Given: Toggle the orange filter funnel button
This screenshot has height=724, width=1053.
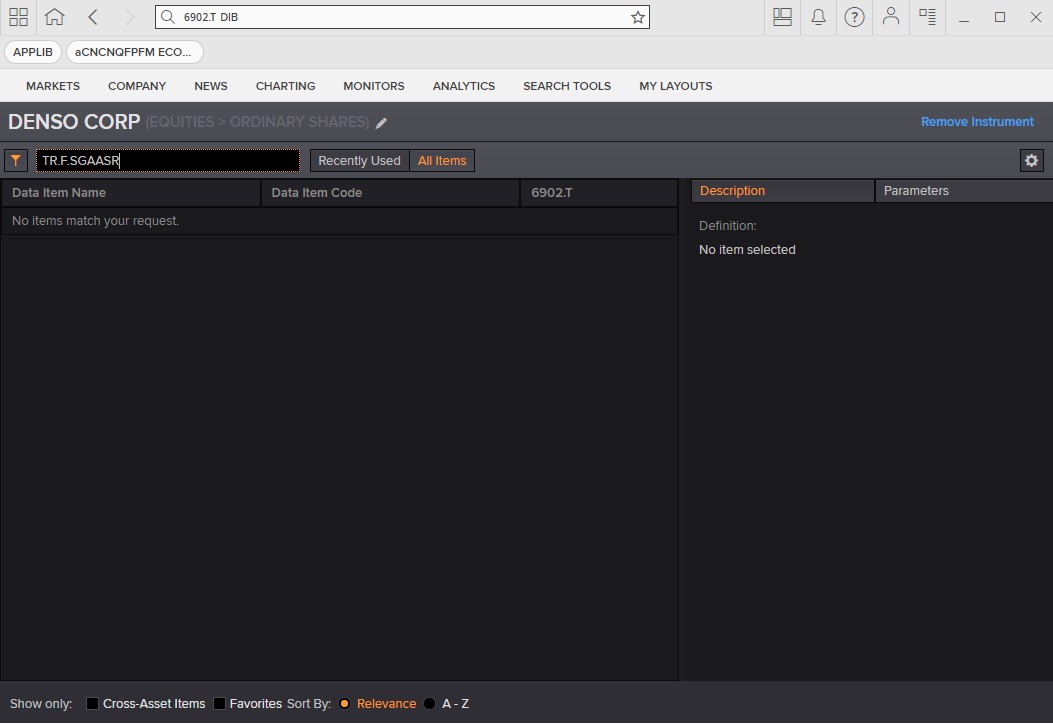Looking at the screenshot, I should click(x=15, y=161).
